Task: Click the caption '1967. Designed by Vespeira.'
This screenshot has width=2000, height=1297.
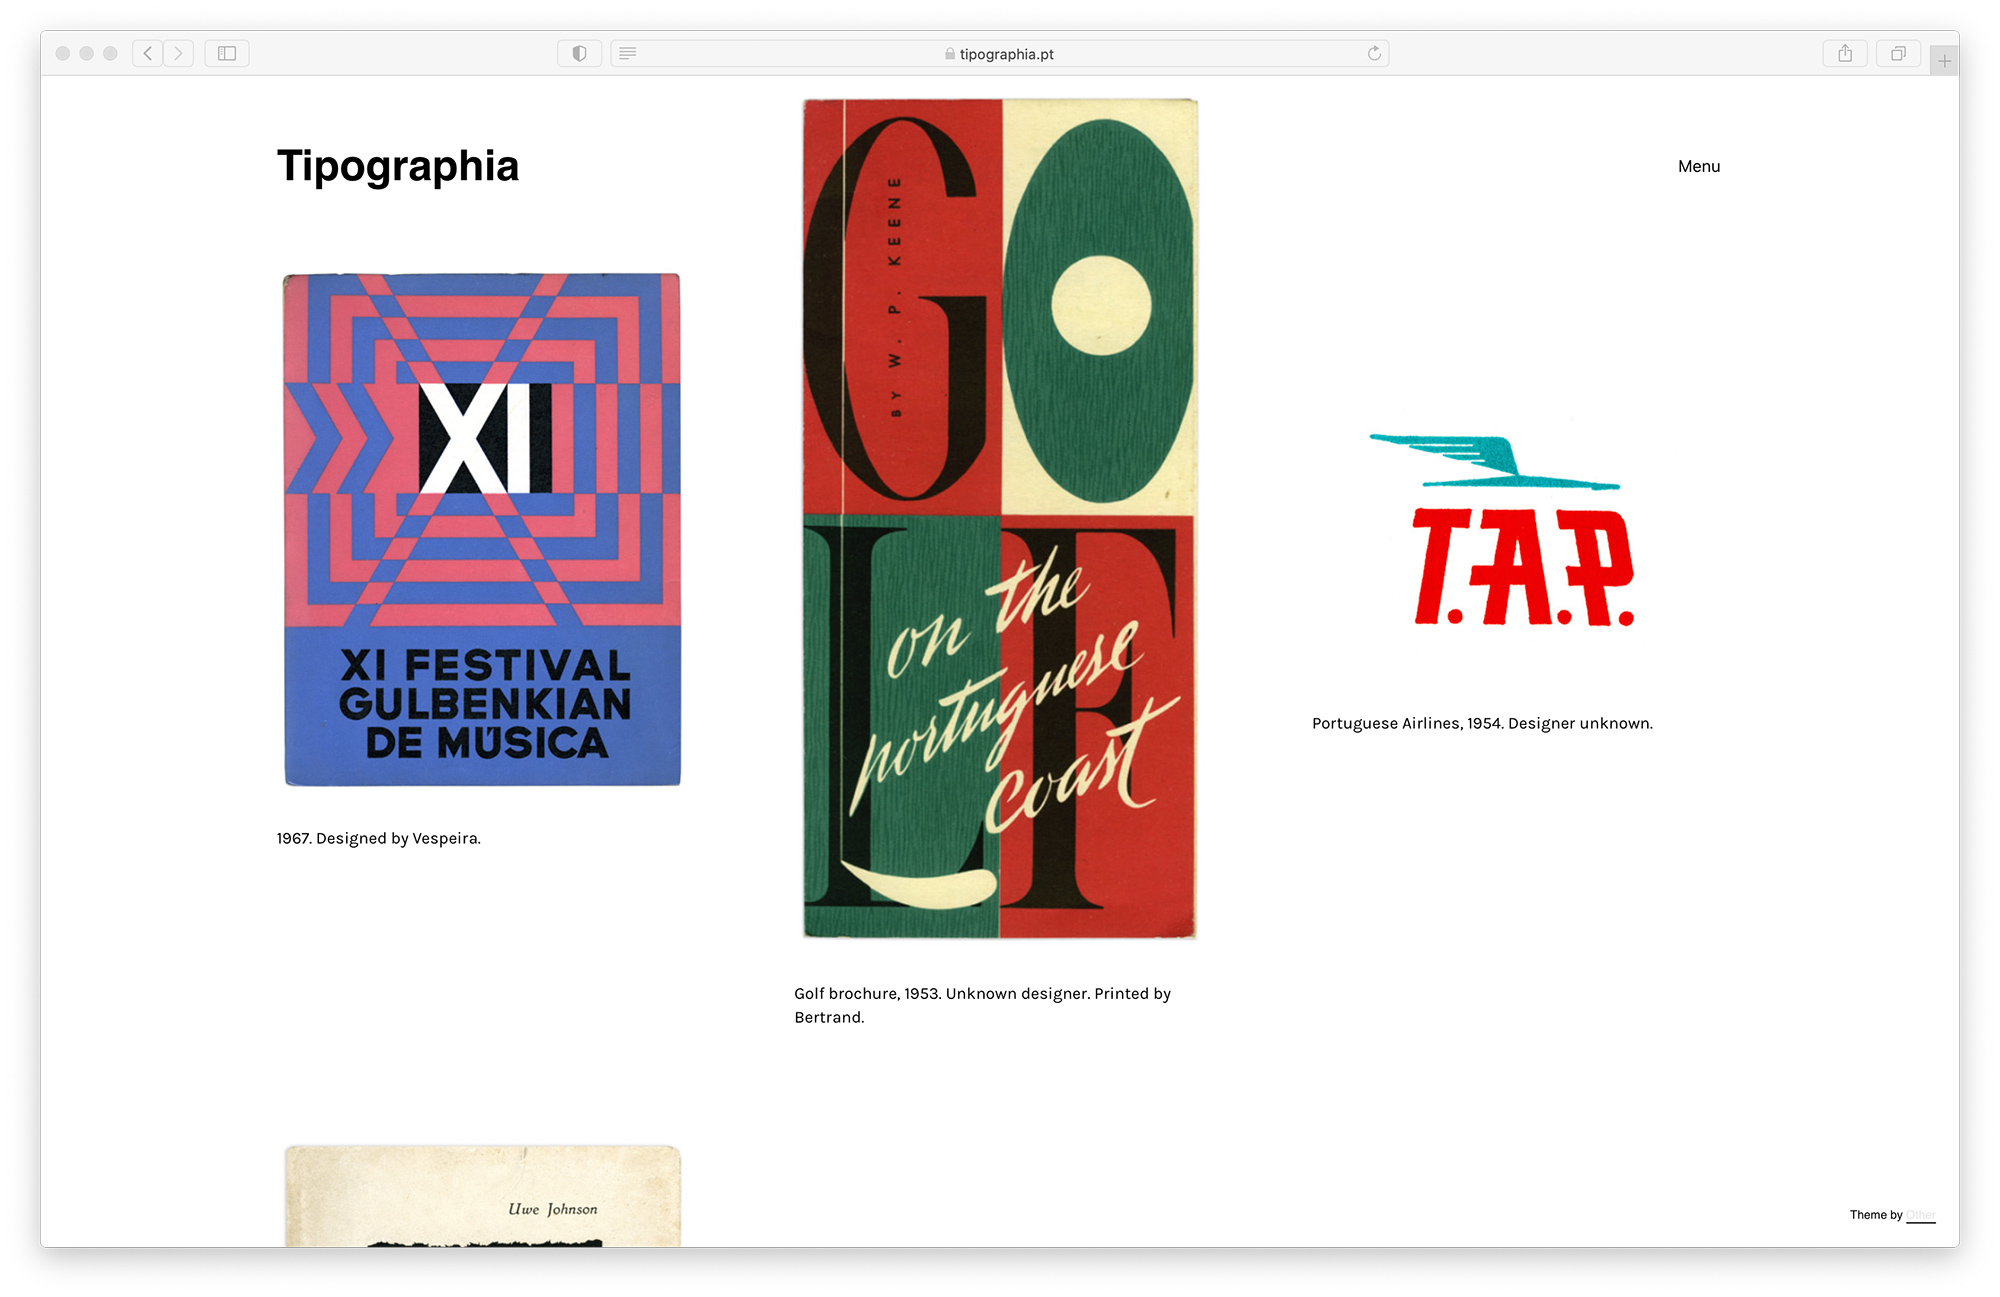Action: (379, 838)
